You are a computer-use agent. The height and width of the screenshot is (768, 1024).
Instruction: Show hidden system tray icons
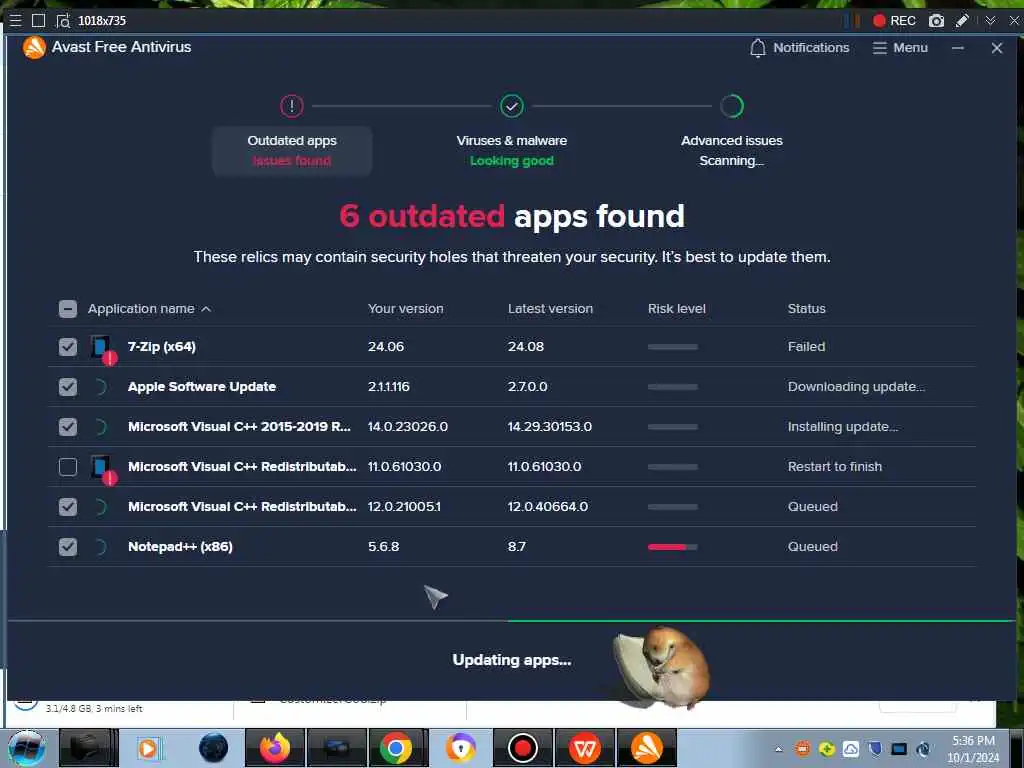point(778,749)
